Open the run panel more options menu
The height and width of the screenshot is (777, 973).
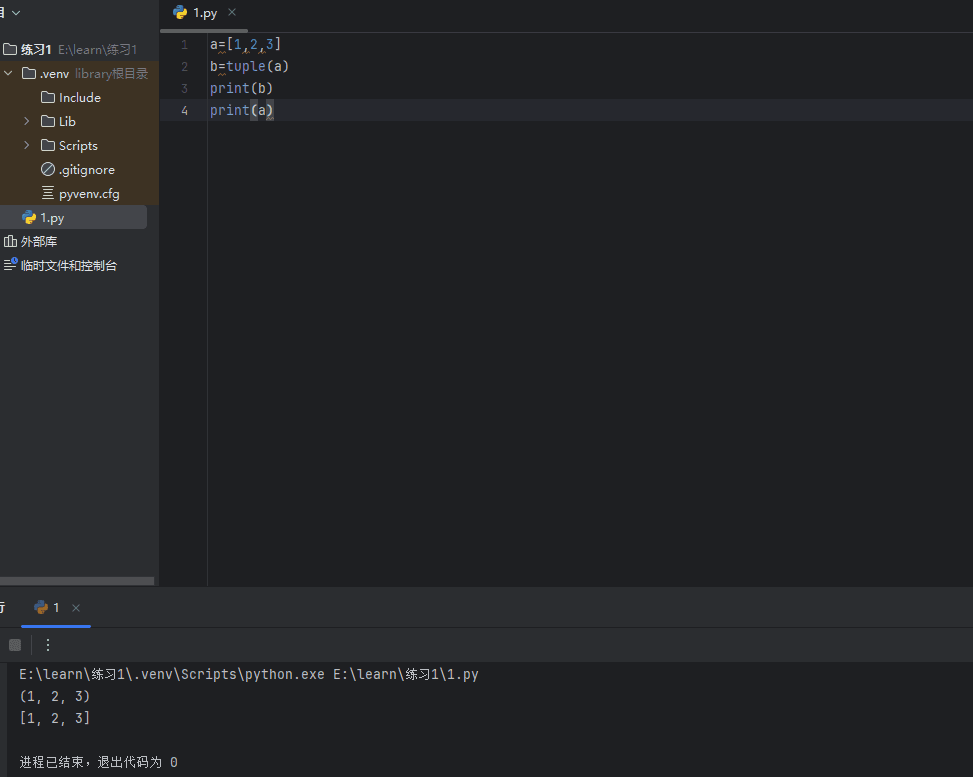pyautogui.click(x=48, y=645)
